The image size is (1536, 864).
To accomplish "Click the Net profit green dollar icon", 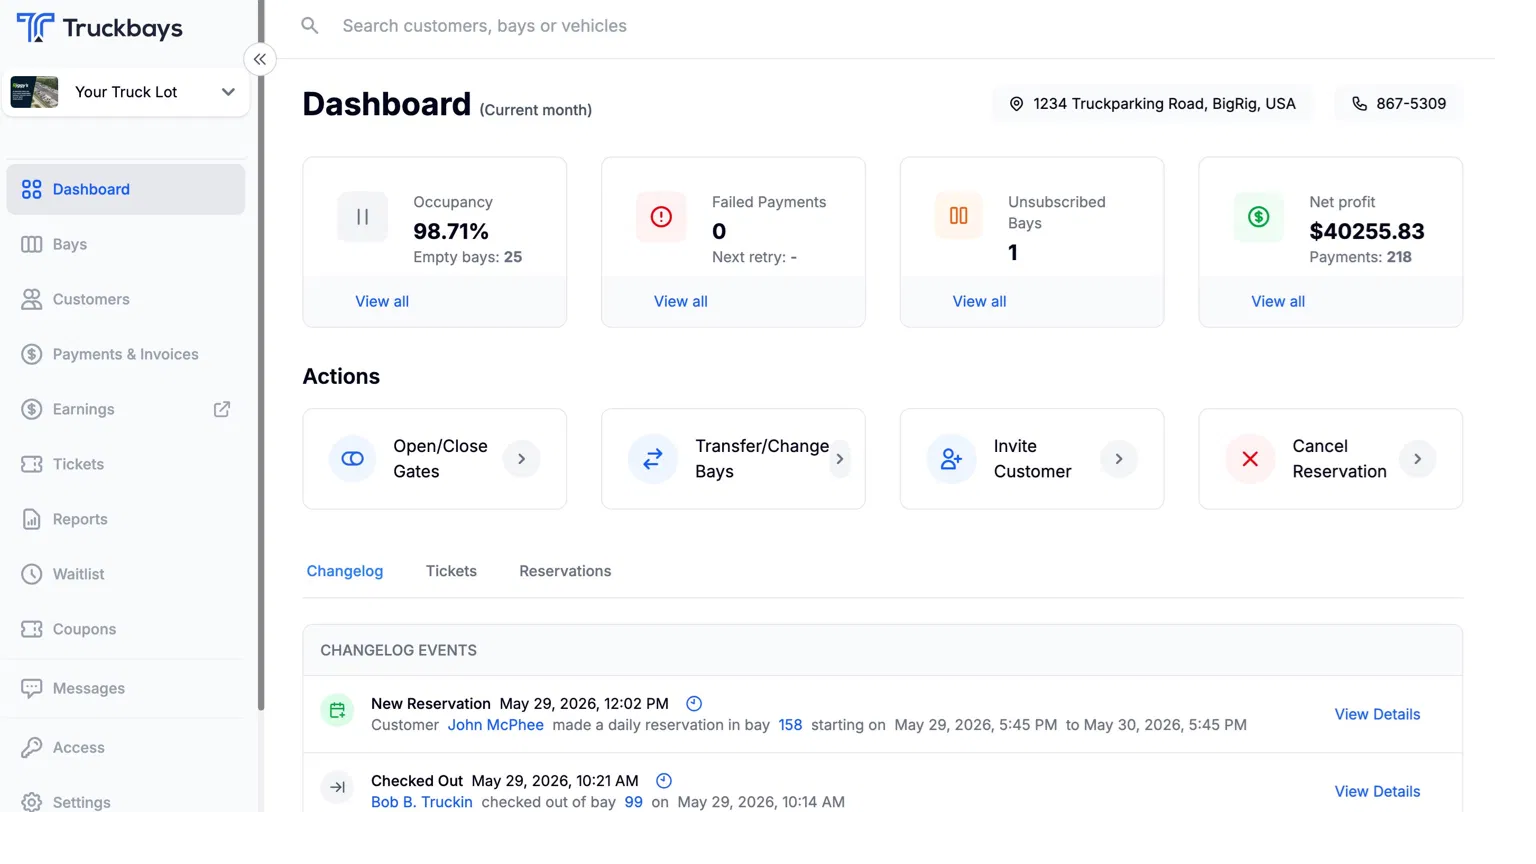I will point(1258,217).
